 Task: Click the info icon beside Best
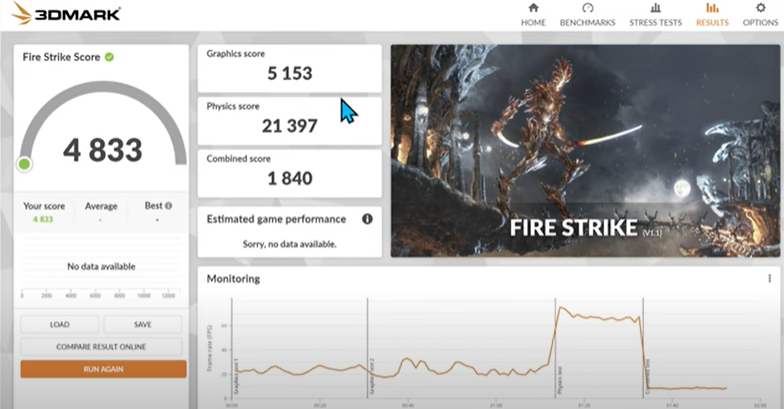tap(168, 206)
